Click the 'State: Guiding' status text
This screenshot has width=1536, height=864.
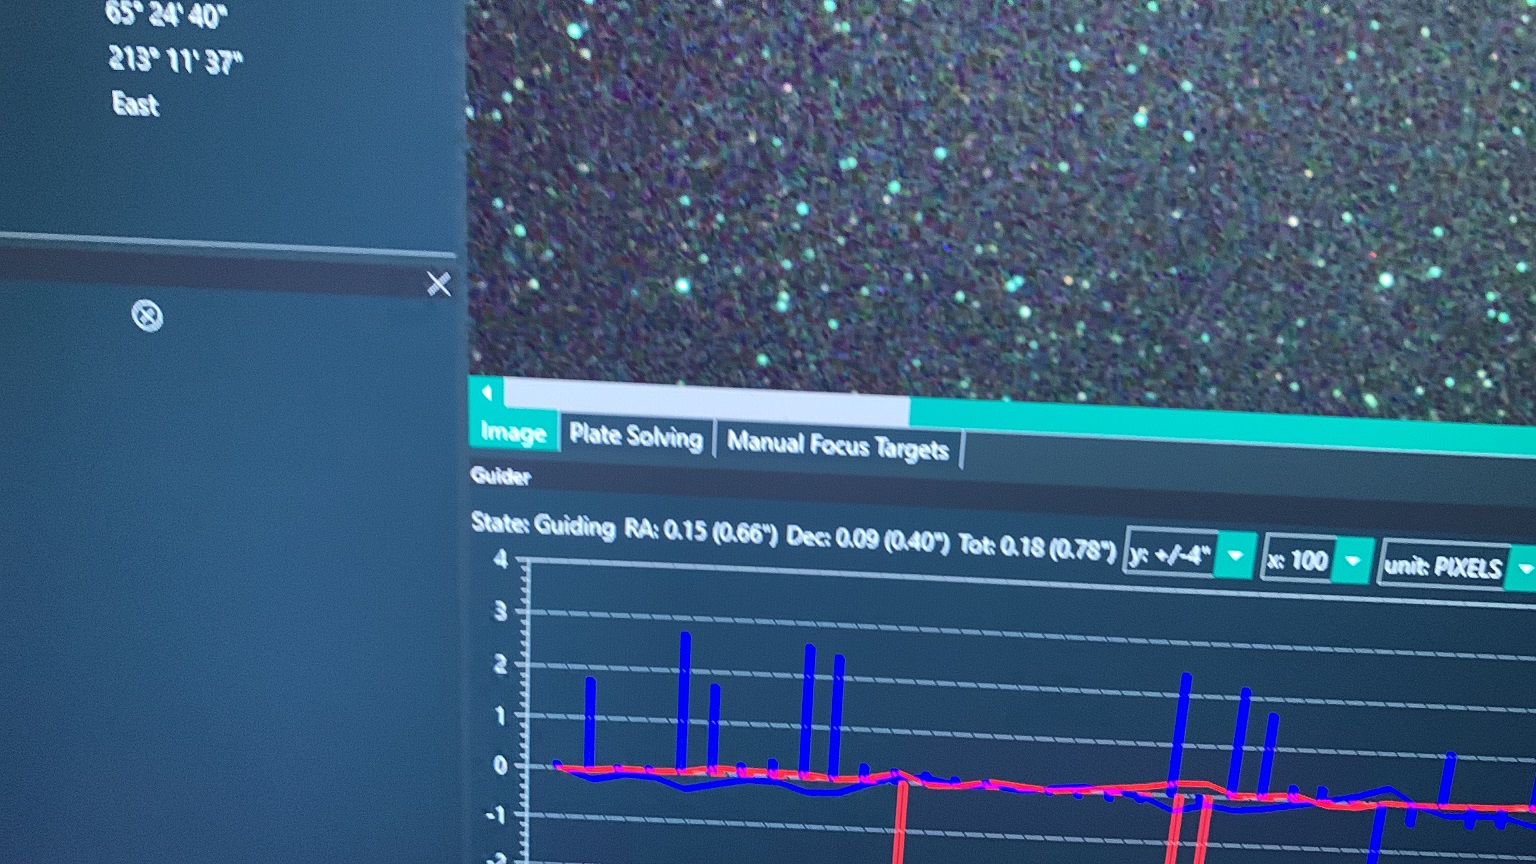coord(543,524)
